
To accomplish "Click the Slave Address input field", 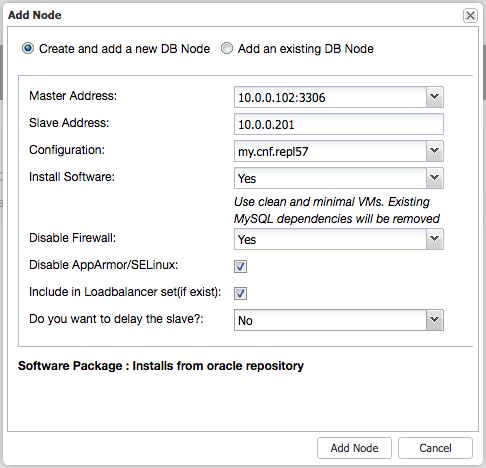I will point(339,124).
